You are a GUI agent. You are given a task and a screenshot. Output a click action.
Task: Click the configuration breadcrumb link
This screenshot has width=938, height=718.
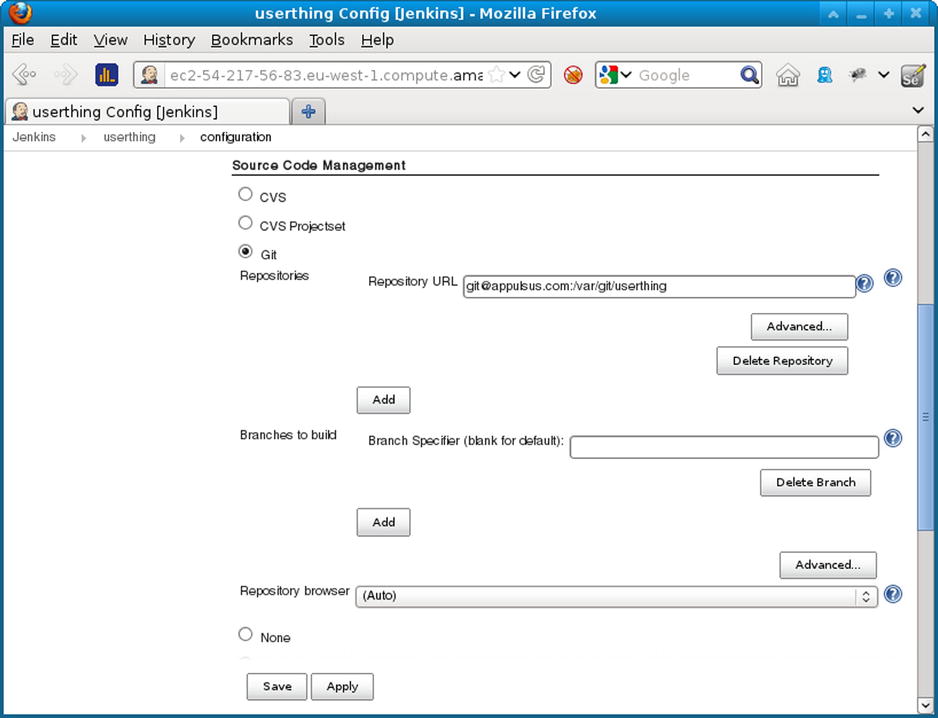coord(236,138)
